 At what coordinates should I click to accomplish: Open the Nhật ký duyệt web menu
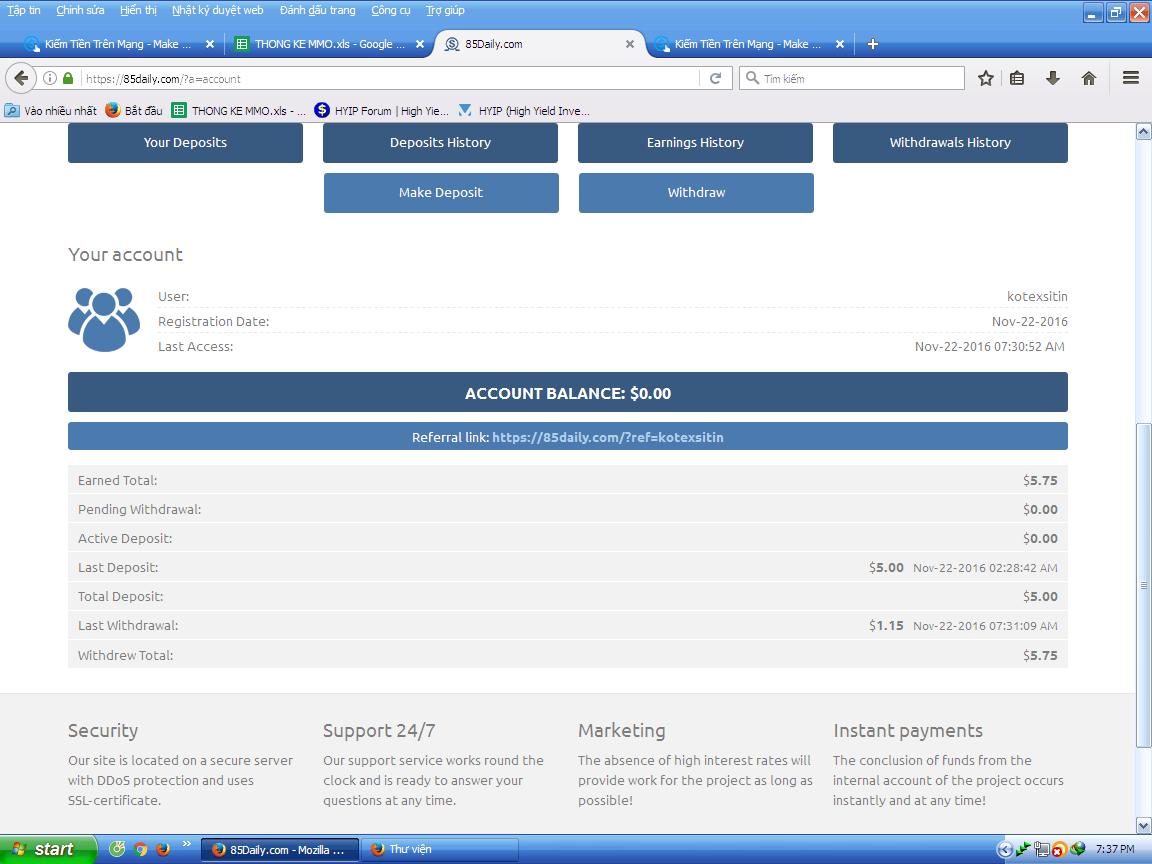217,10
